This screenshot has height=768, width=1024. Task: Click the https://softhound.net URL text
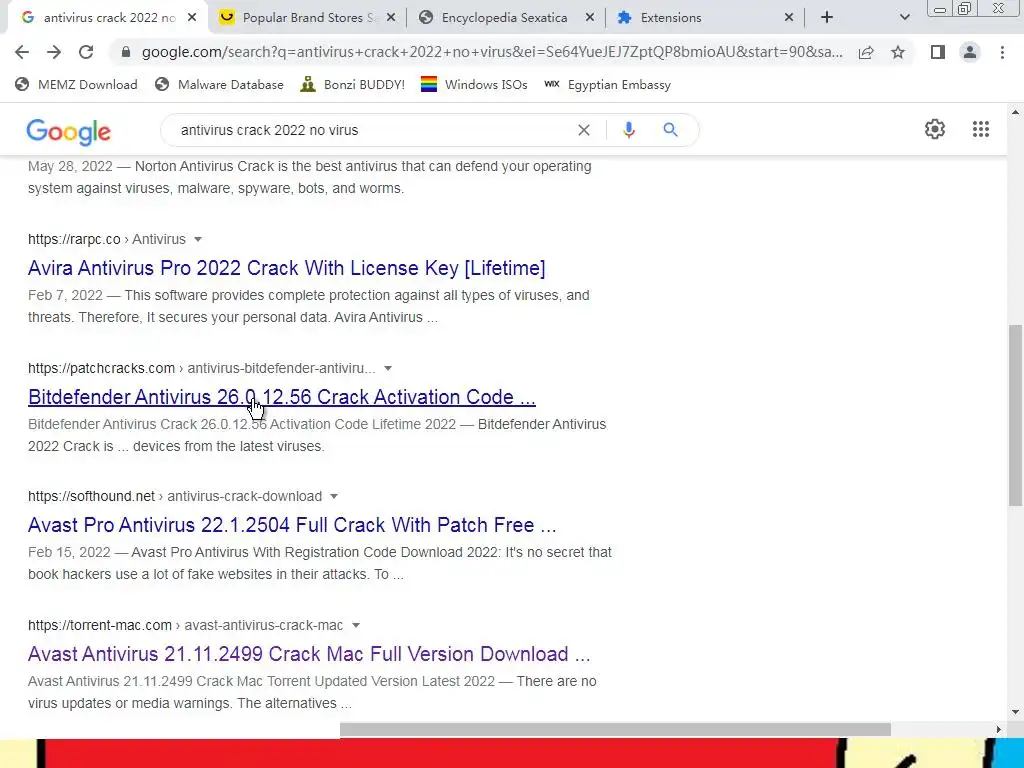click(91, 496)
